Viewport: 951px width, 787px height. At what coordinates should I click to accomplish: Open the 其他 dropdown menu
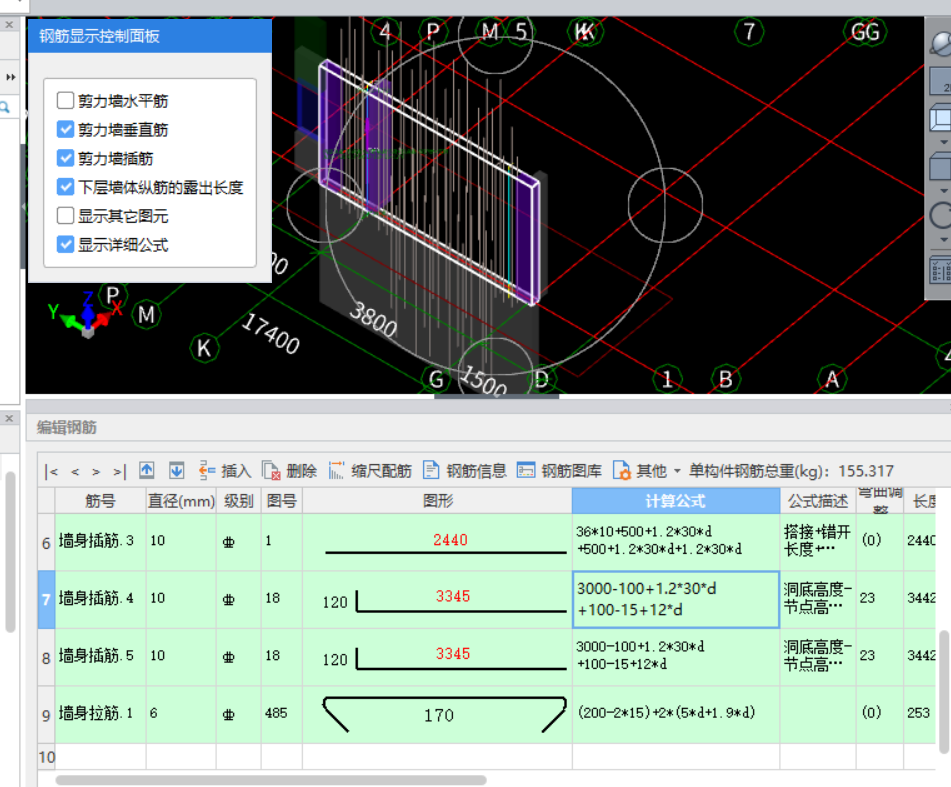pyautogui.click(x=647, y=471)
